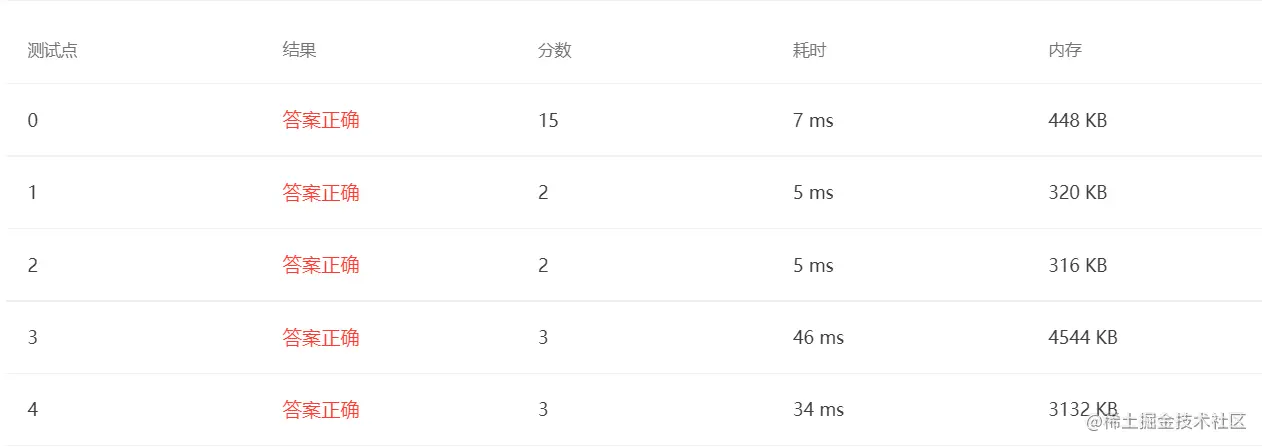Select 答案正确 result for test point 0
Image resolution: width=1262 pixels, height=447 pixels.
321,121
